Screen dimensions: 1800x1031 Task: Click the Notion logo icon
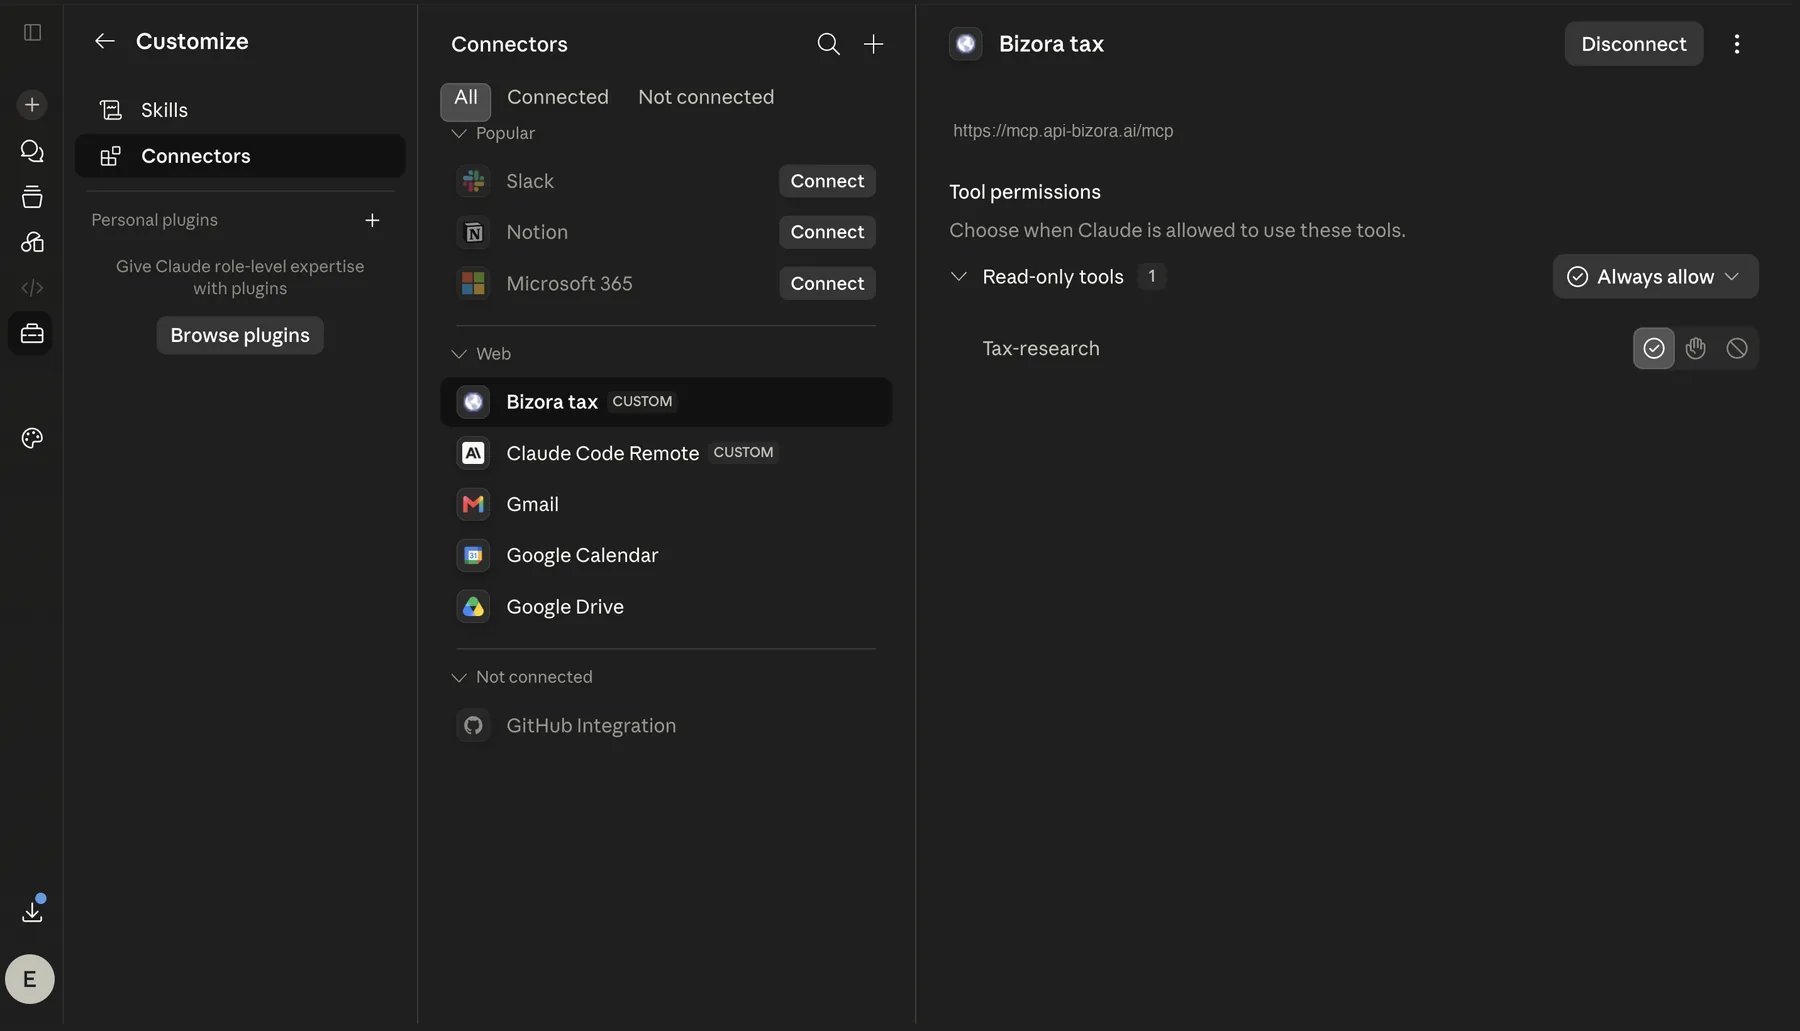coord(473,232)
